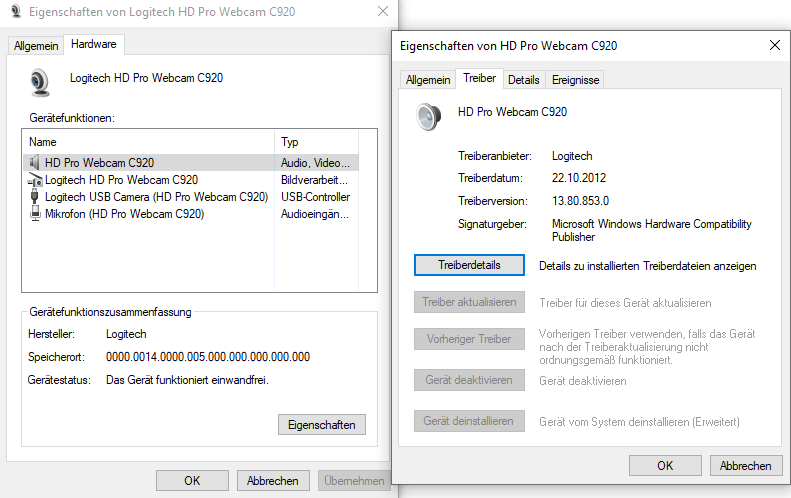Select the Hardware tab
The height and width of the screenshot is (498, 791).
point(94,44)
